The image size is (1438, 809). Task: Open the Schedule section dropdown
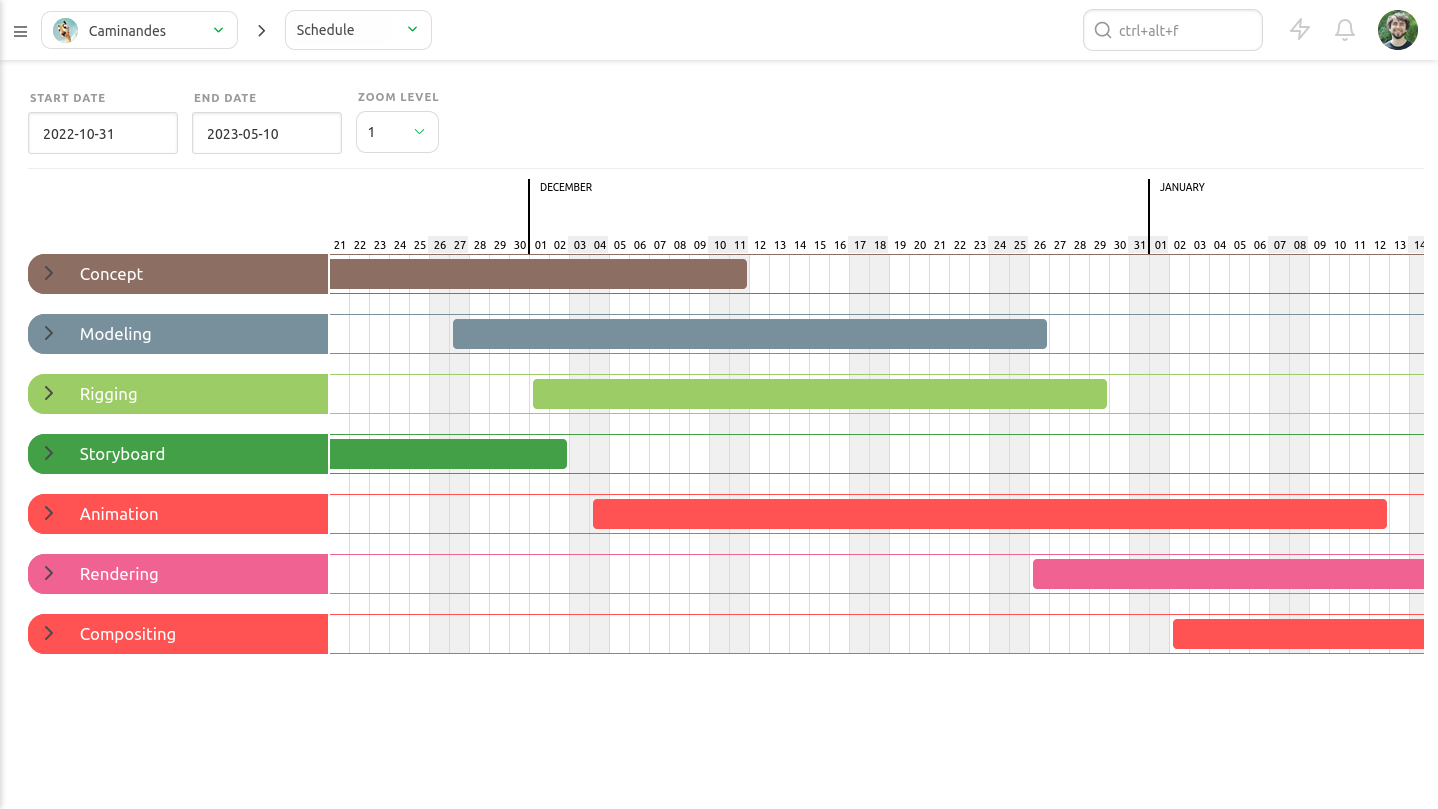tap(358, 30)
